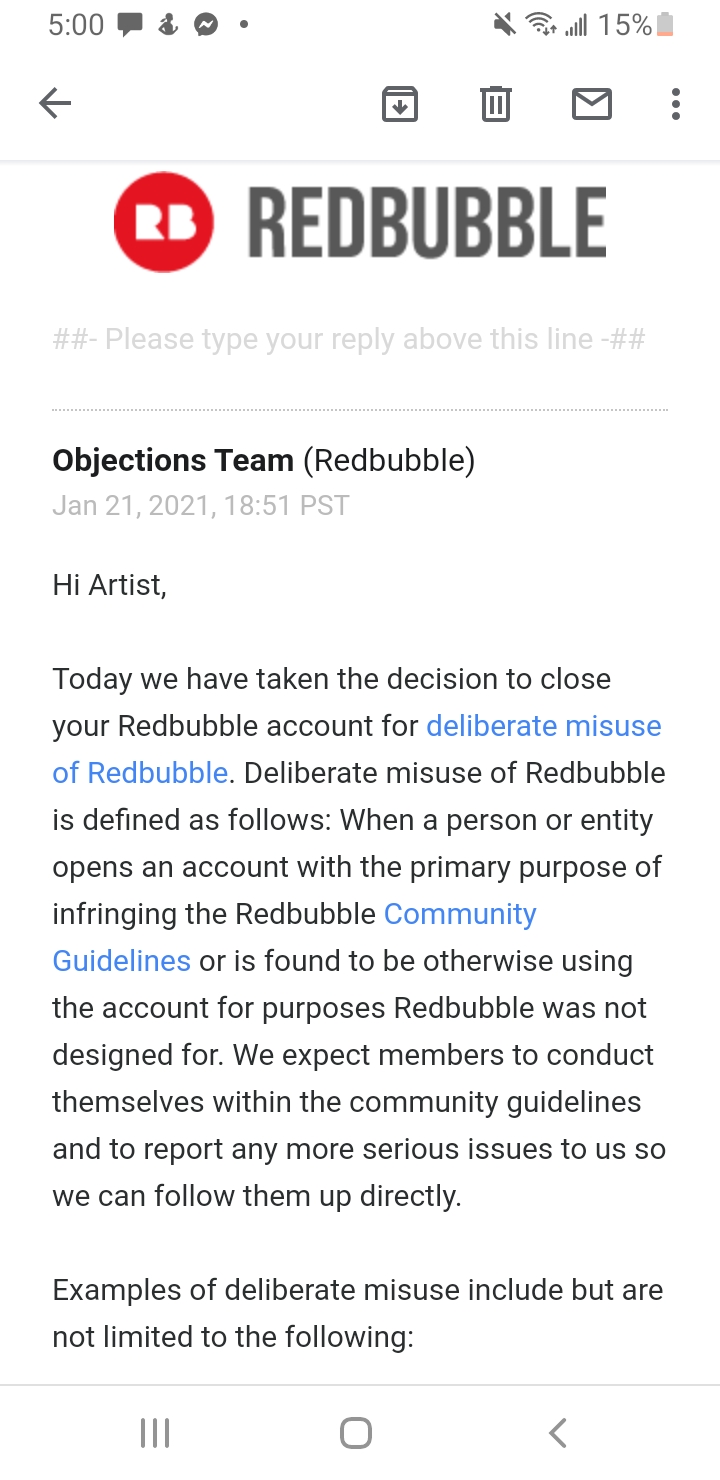720x1480 pixels.
Task: Delete this email with trash icon
Action: click(496, 103)
